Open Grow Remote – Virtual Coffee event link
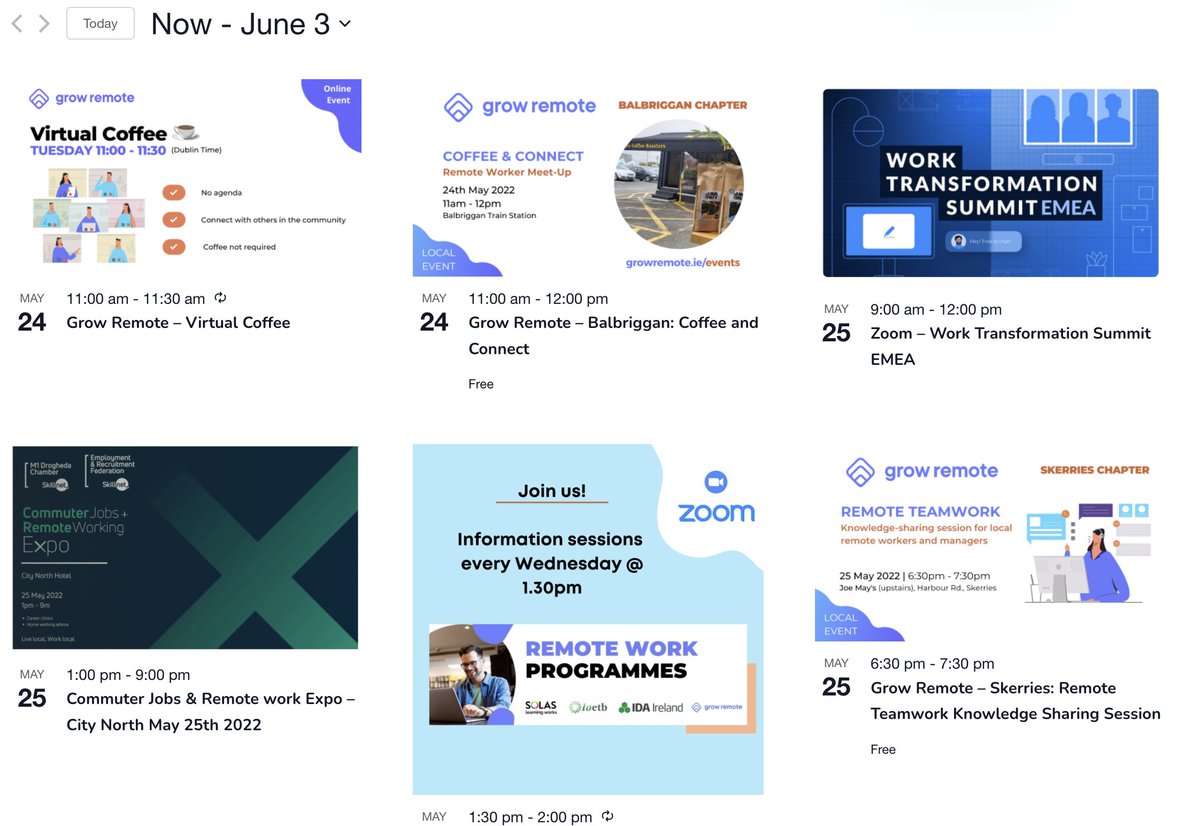The width and height of the screenshot is (1200, 826). pyautogui.click(x=178, y=322)
